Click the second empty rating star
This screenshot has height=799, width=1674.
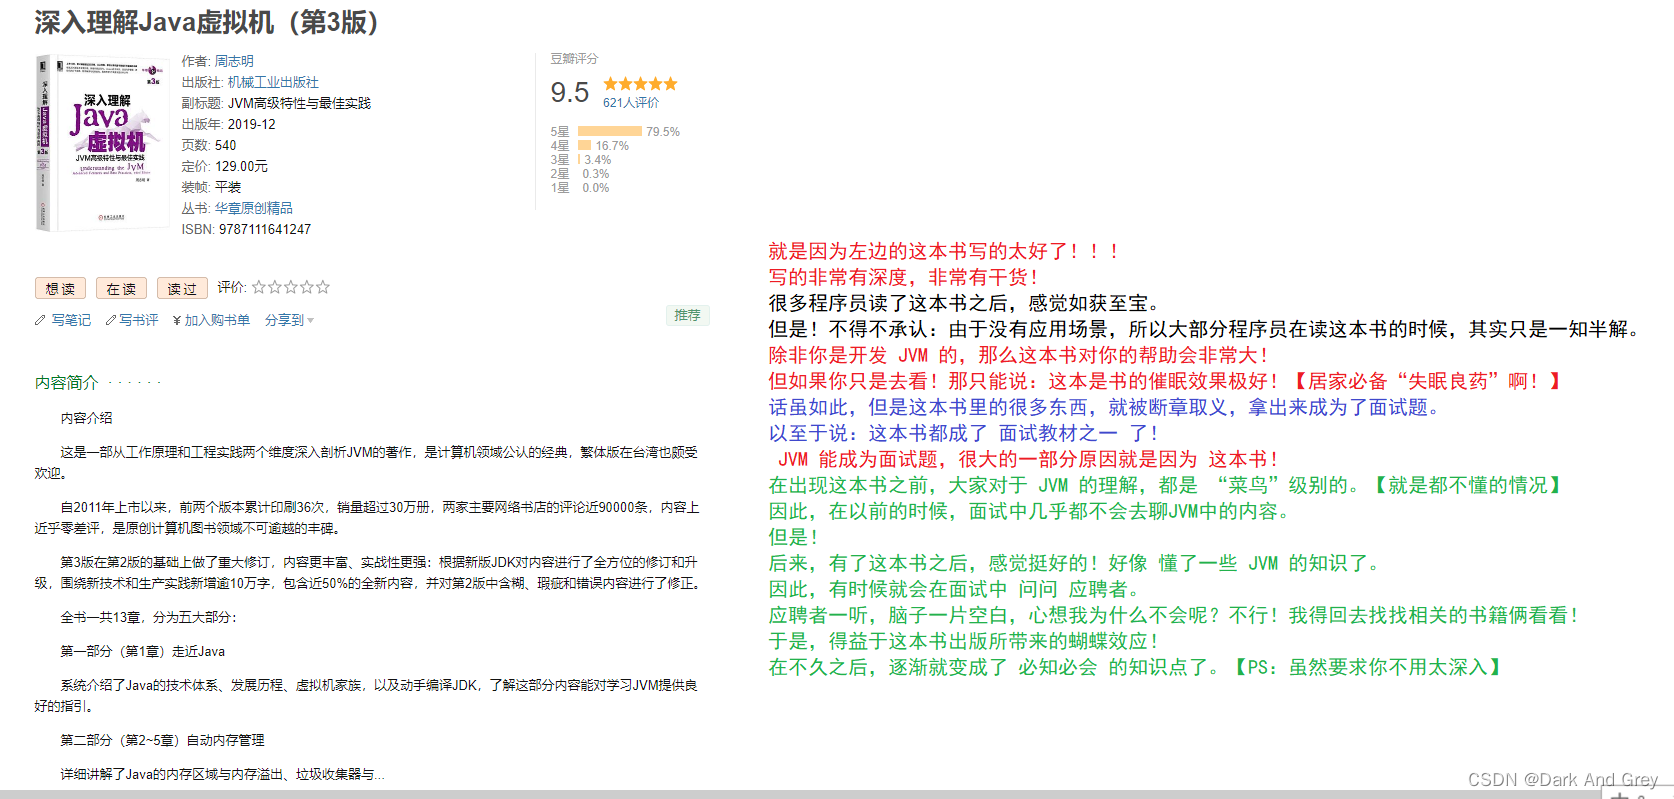[275, 287]
